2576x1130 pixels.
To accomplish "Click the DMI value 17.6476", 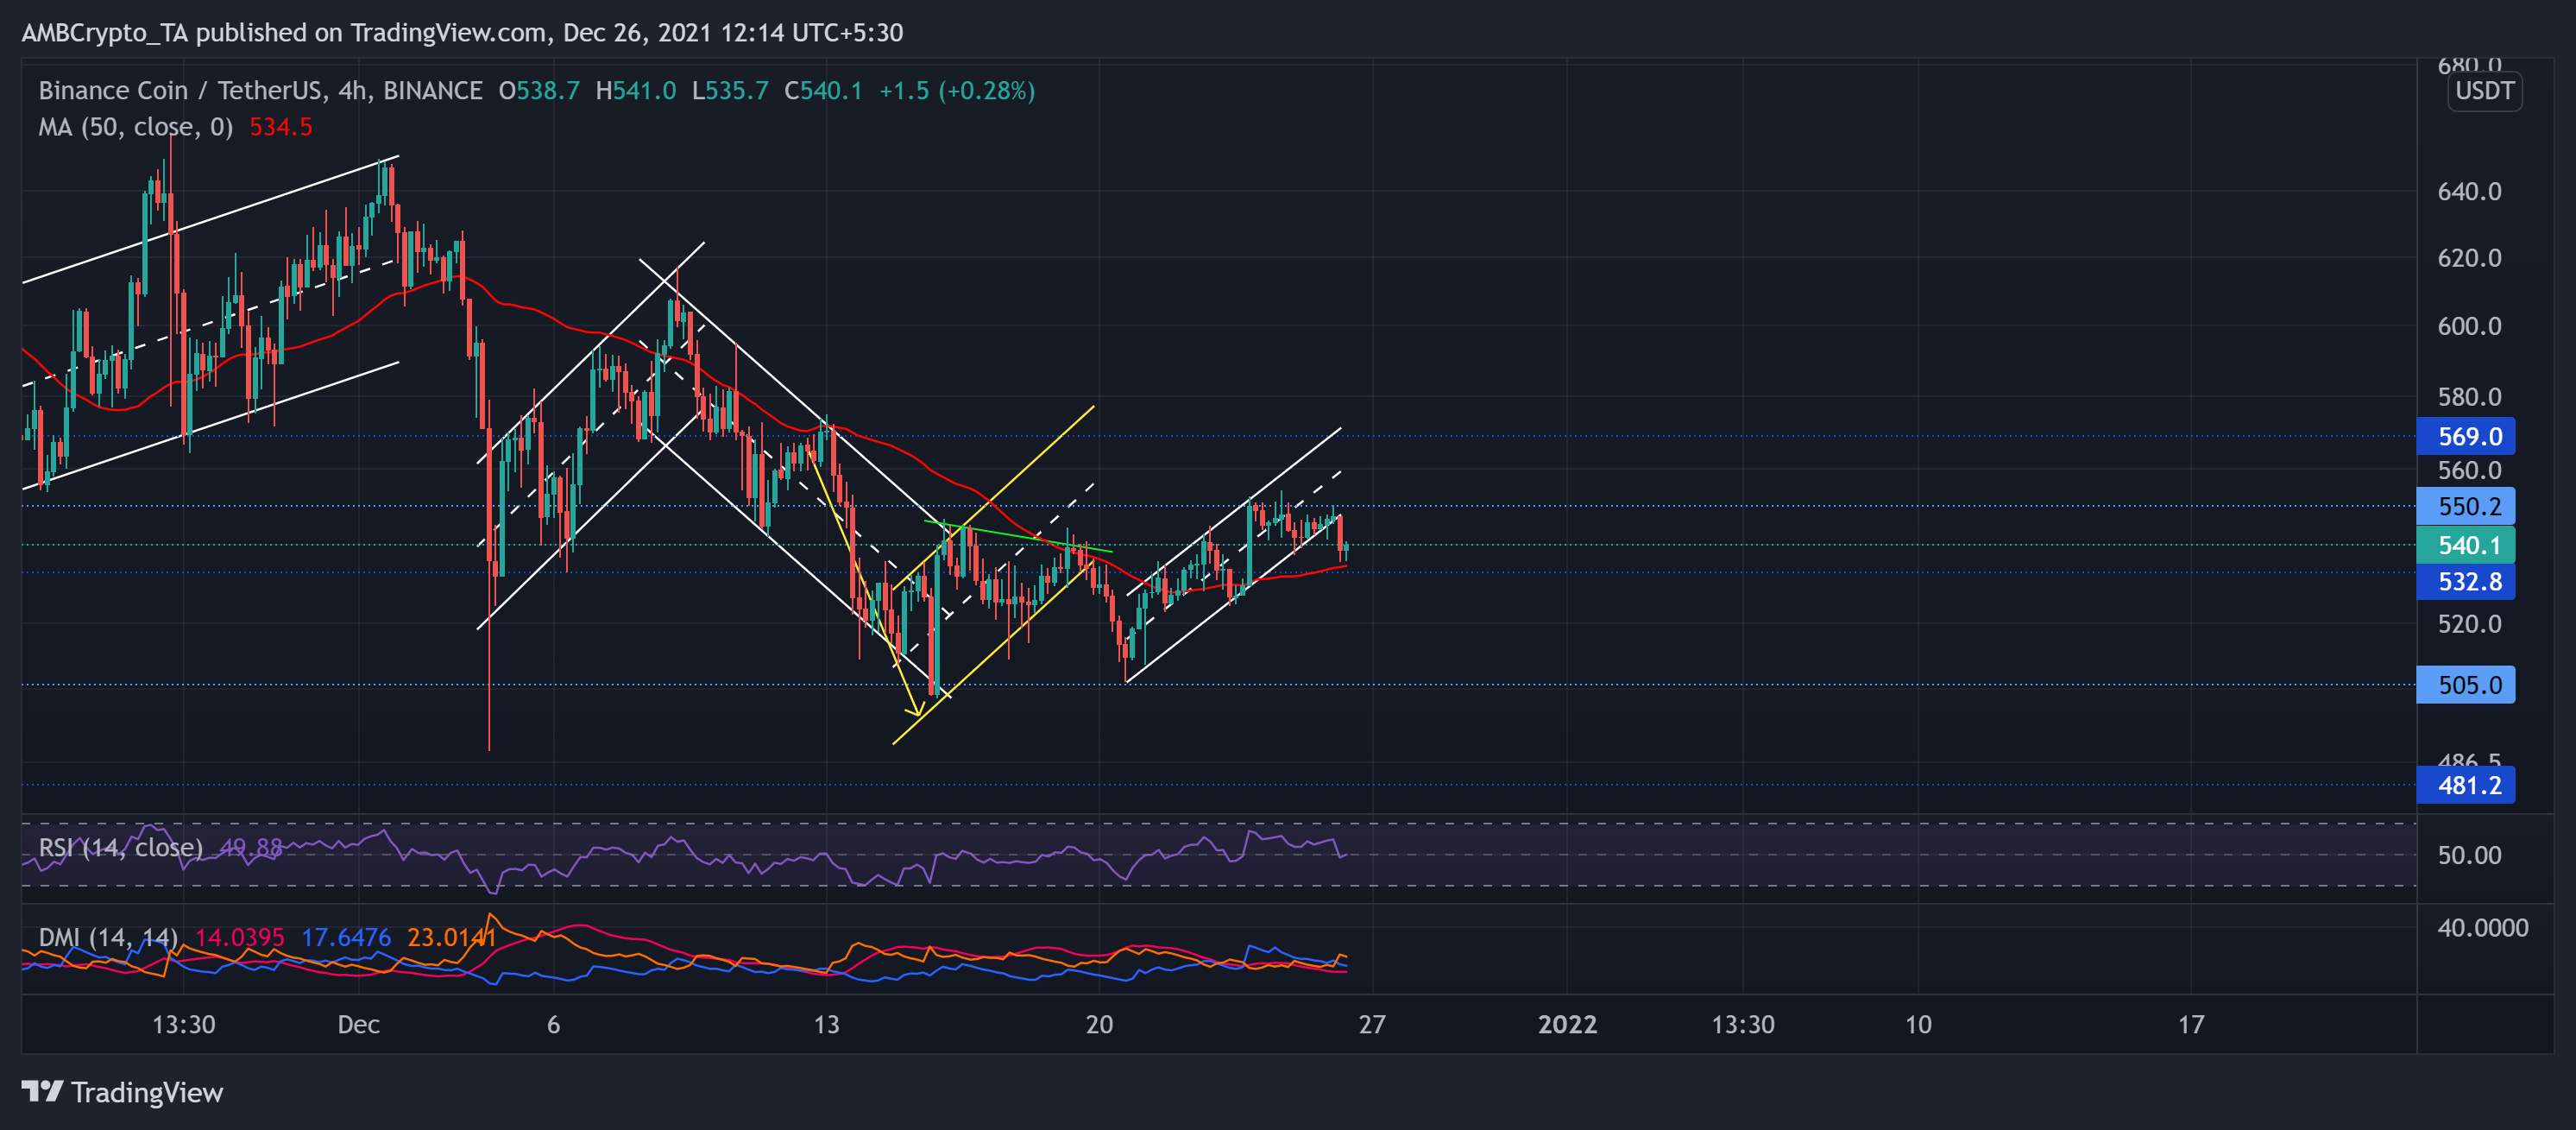I will 346,937.
